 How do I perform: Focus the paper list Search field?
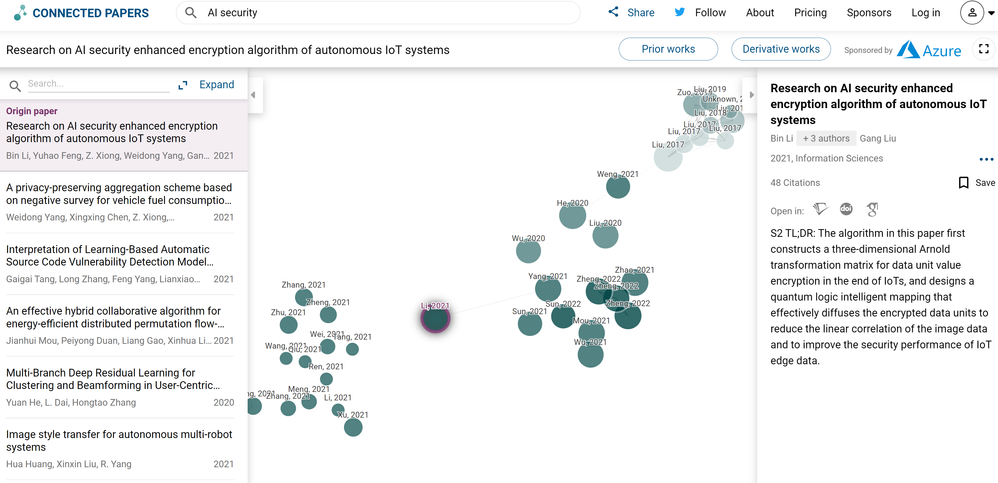99,84
